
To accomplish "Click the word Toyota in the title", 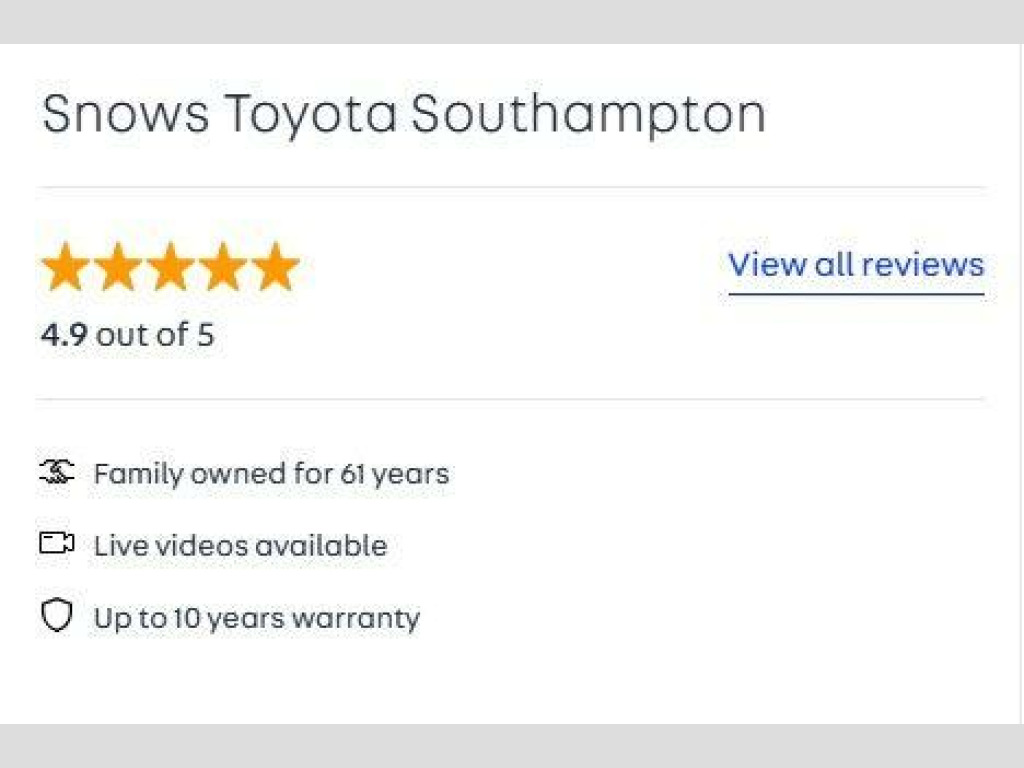I will 311,116.
